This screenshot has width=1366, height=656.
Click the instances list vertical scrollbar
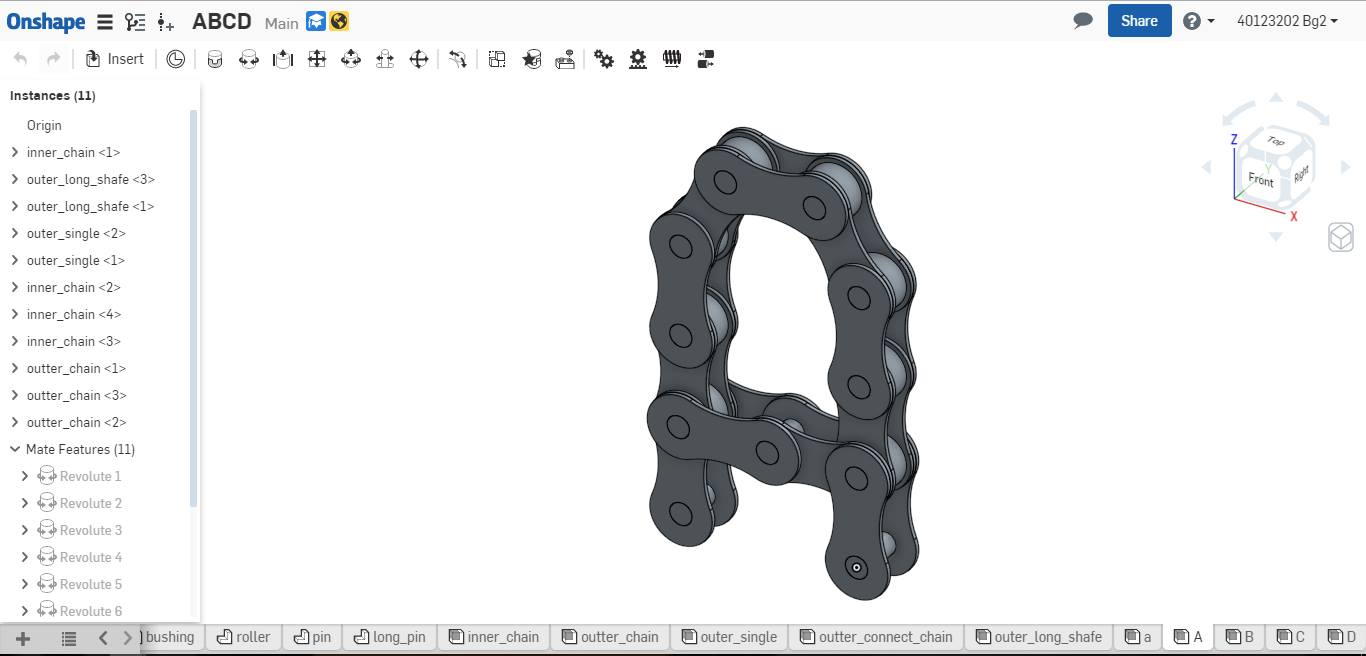tap(193, 310)
